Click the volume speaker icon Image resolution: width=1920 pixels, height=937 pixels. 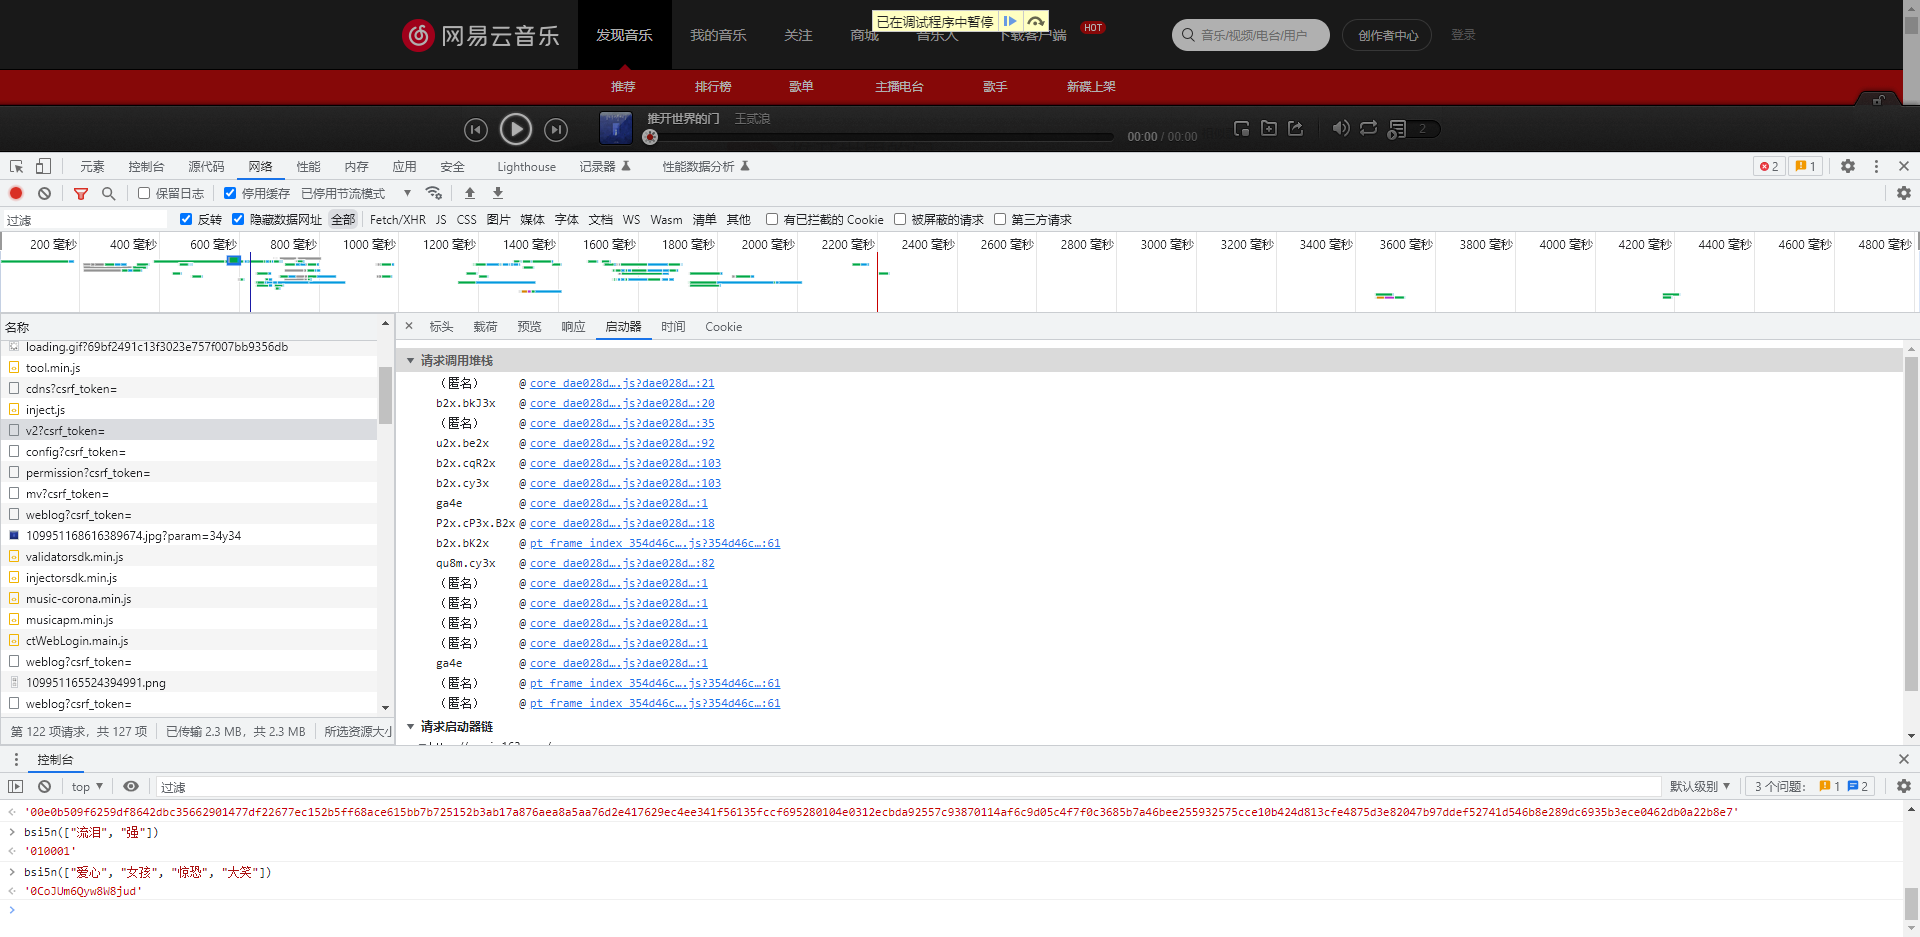(1341, 128)
